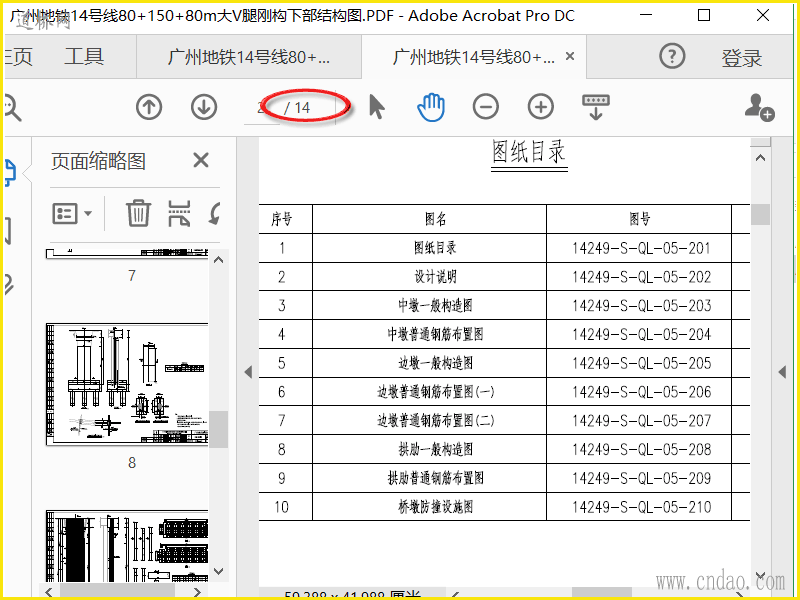Image resolution: width=800 pixels, height=600 pixels.
Task: Click the page number input field
Action: (262, 108)
